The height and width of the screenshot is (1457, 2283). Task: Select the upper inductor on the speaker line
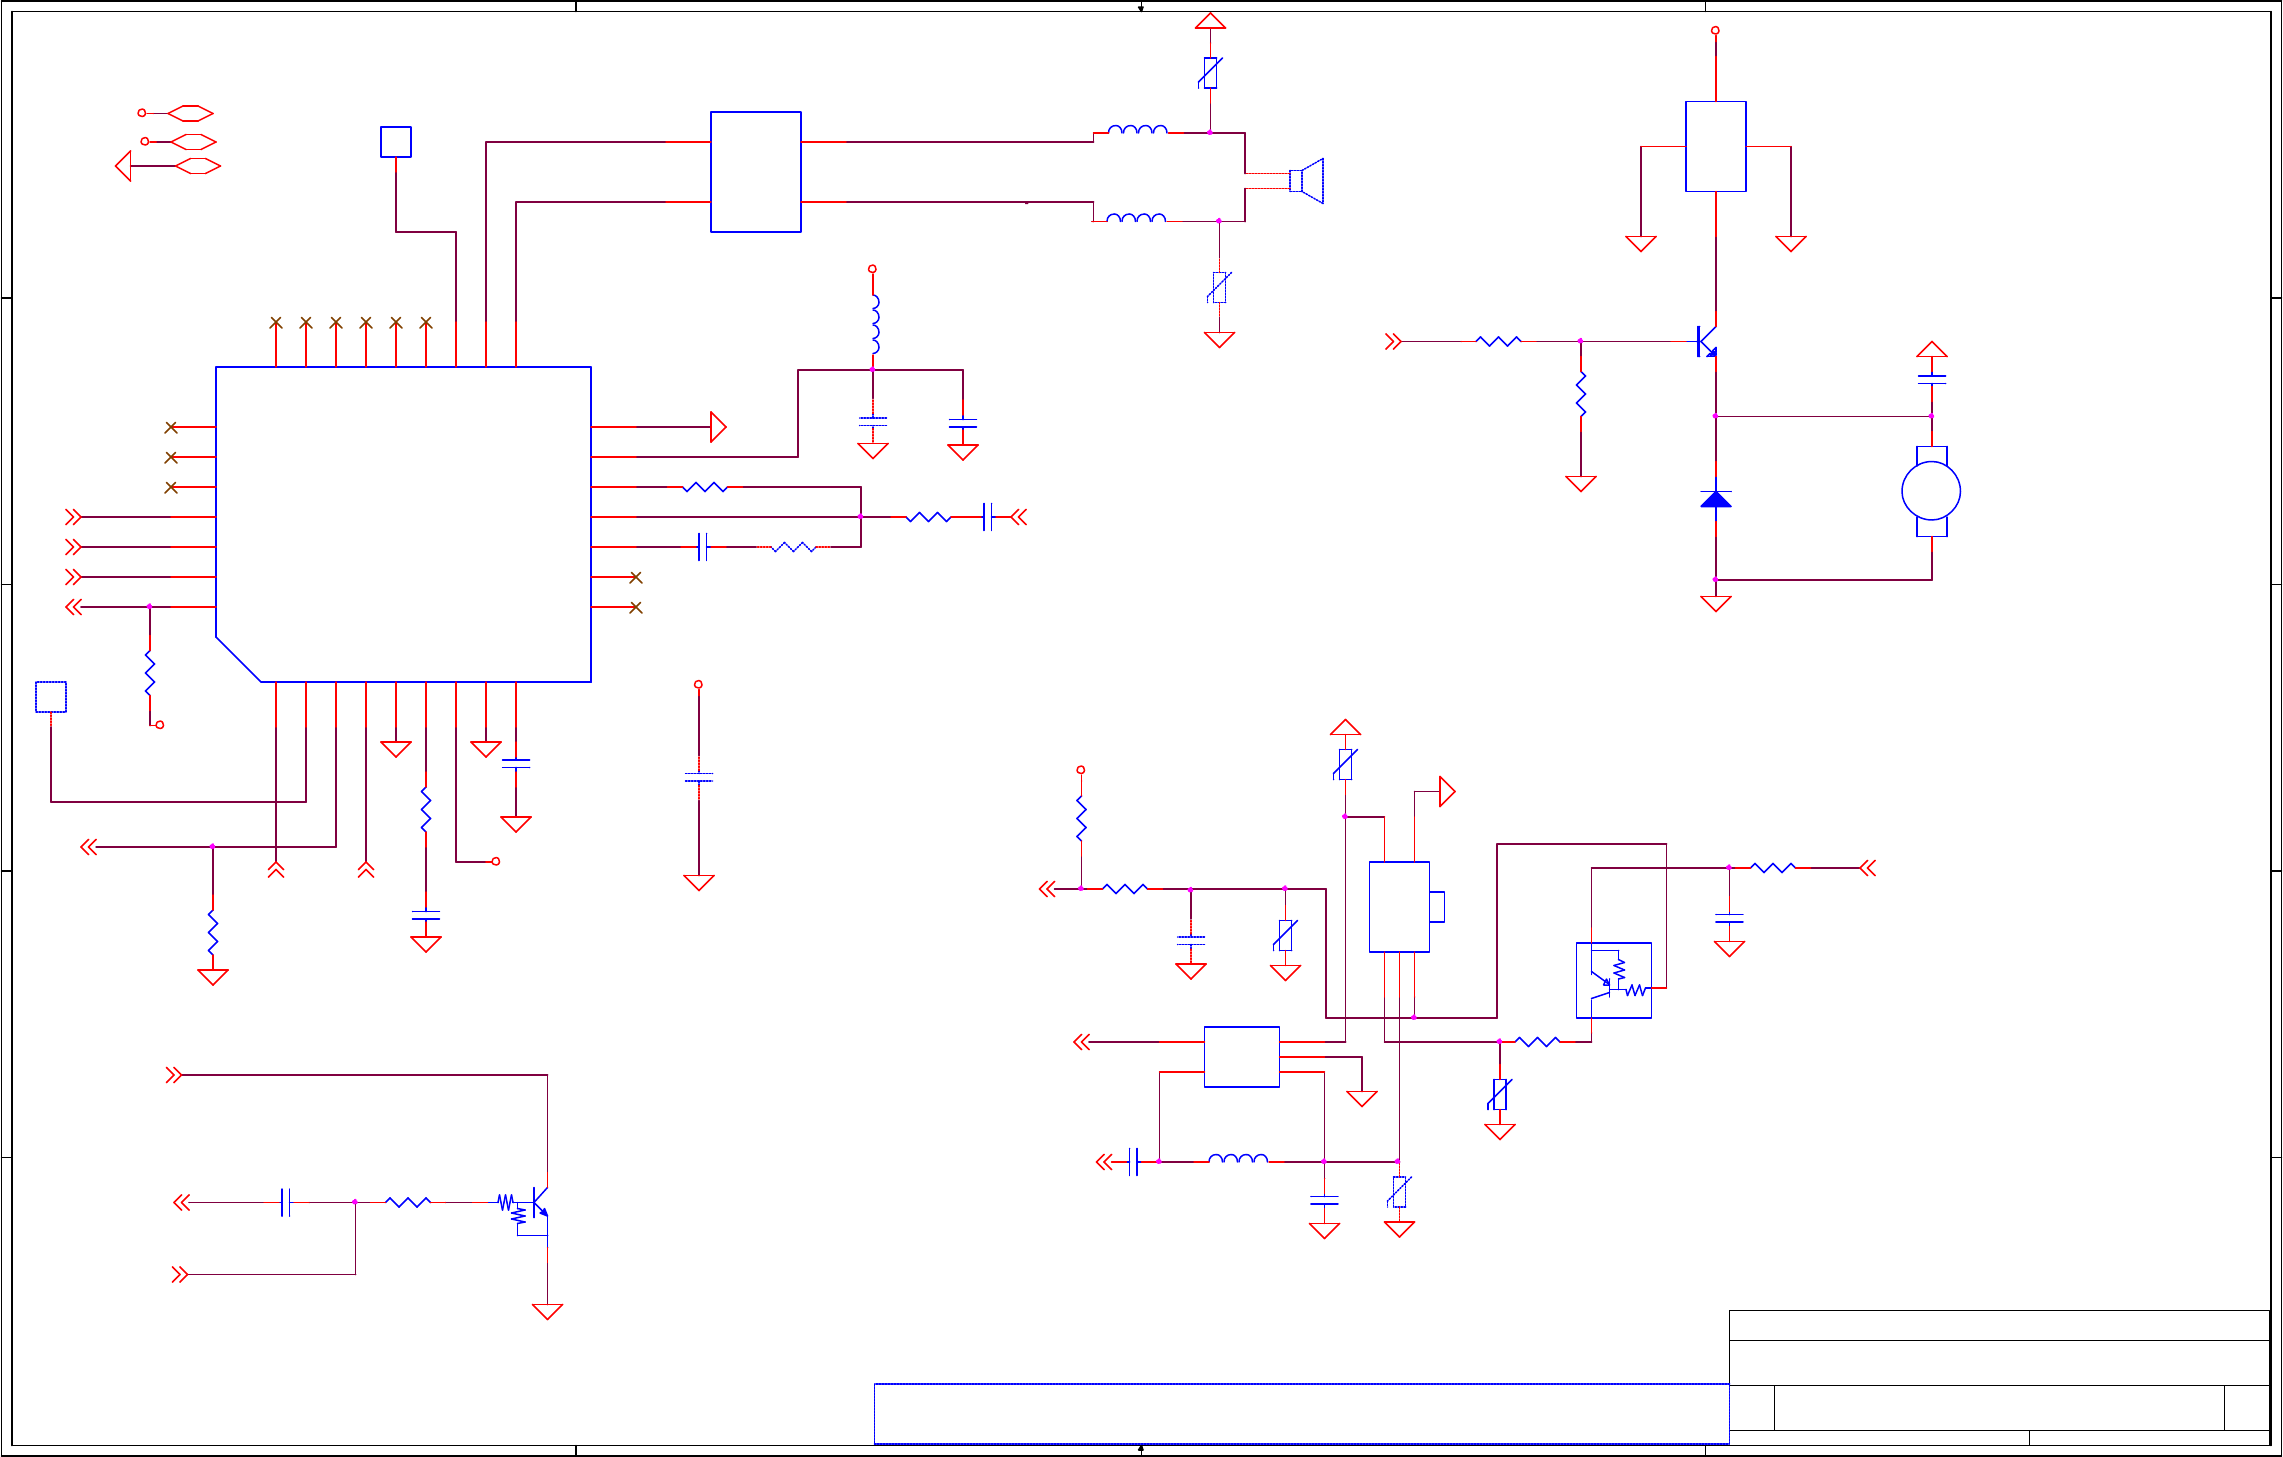(1138, 129)
